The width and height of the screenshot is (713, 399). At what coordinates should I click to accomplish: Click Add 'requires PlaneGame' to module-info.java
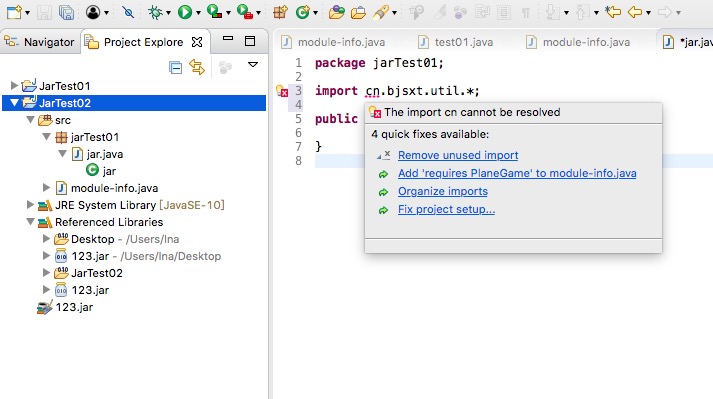(517, 173)
